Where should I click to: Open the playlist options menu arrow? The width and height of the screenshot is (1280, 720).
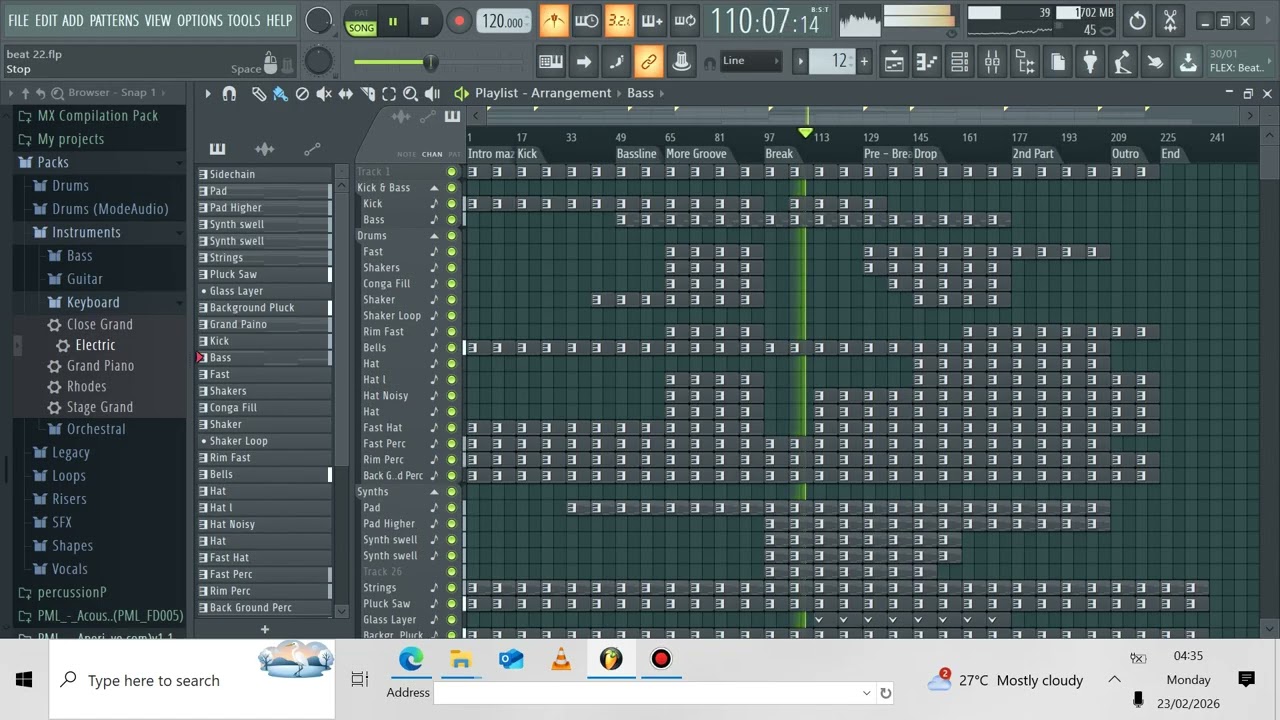point(207,93)
